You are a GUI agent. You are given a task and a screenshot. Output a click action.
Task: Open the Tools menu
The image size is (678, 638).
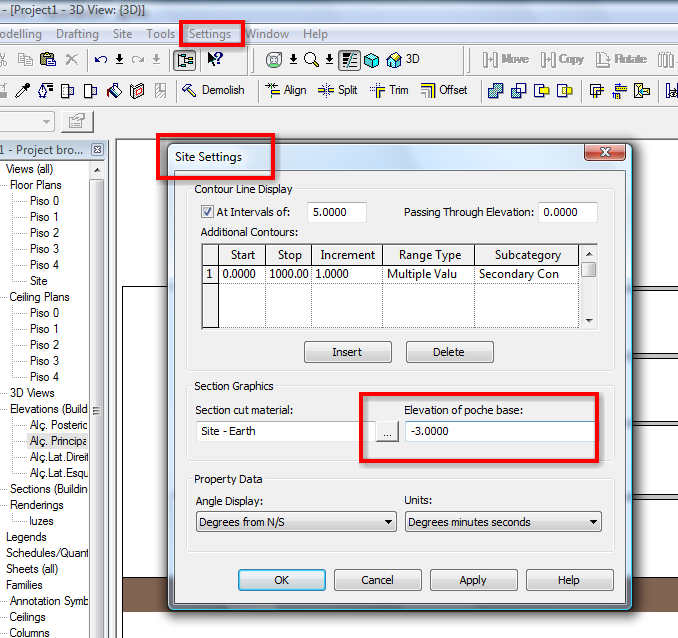coord(160,34)
